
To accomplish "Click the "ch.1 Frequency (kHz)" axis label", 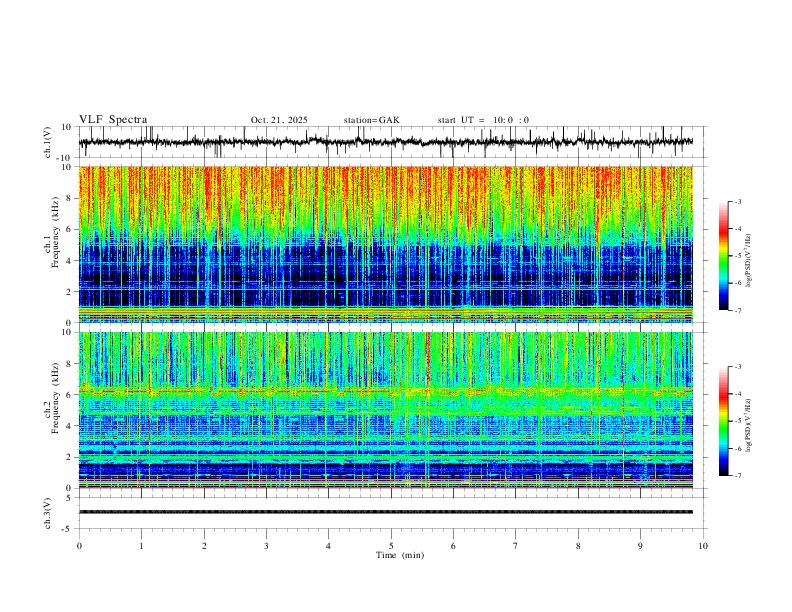I will pyautogui.click(x=51, y=231).
